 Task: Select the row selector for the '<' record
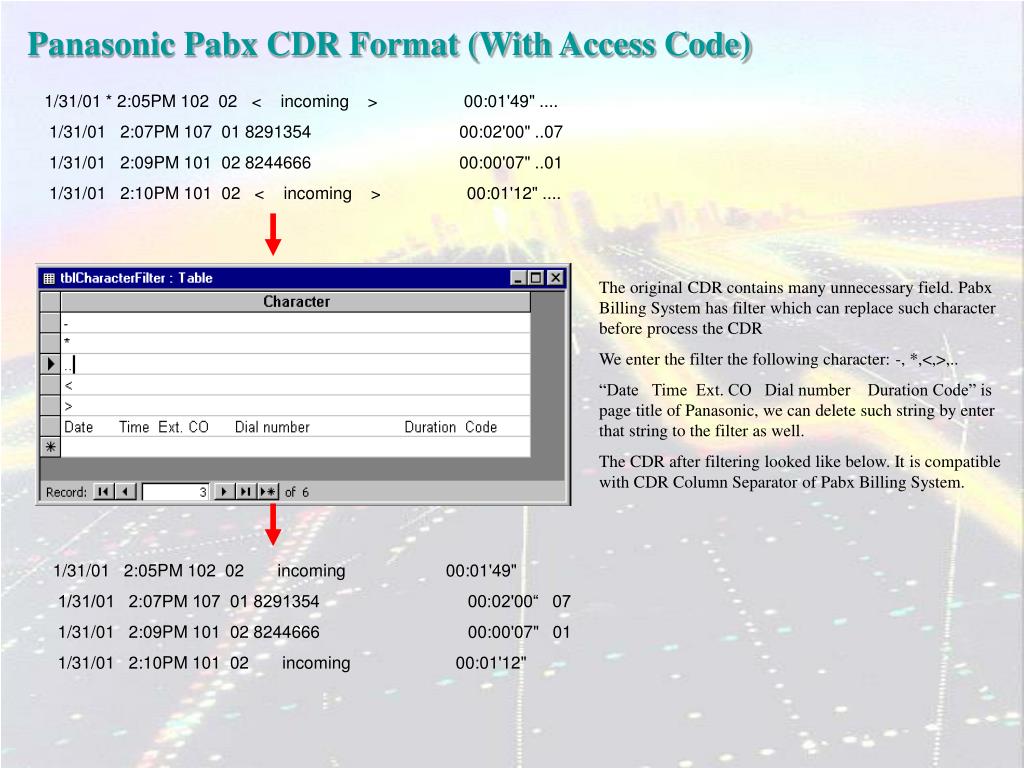50,385
